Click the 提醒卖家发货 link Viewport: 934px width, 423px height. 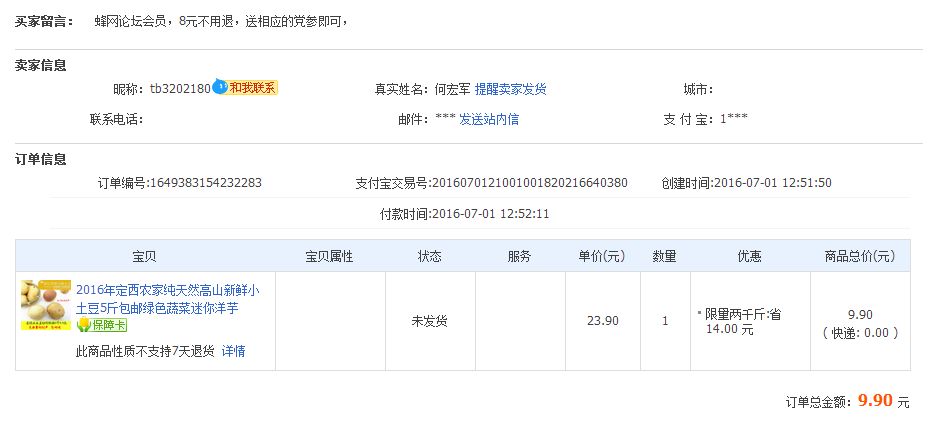click(510, 89)
